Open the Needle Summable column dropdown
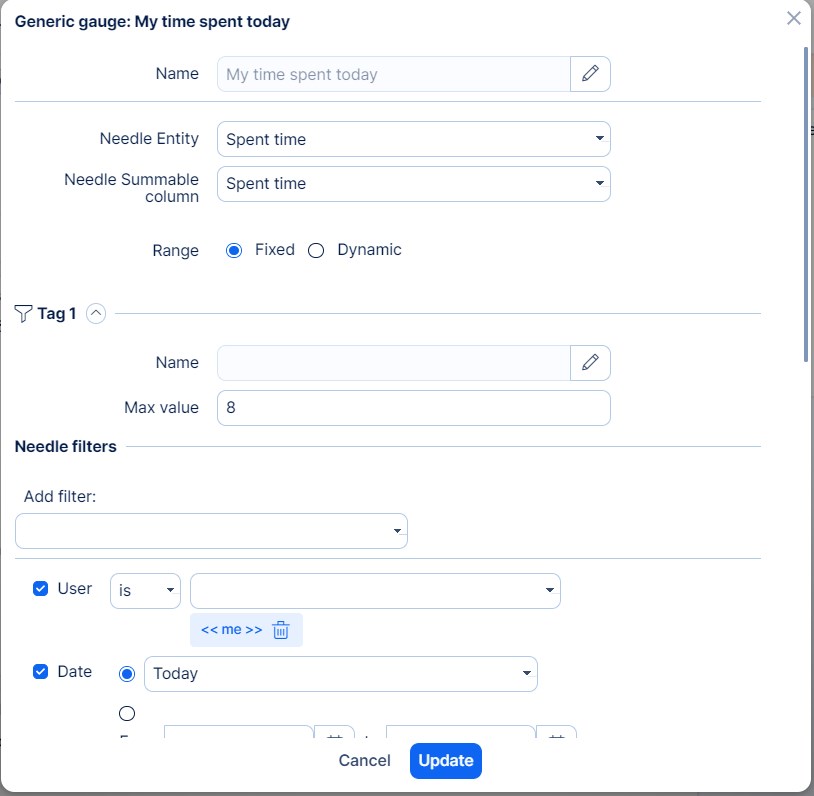 pyautogui.click(x=413, y=183)
